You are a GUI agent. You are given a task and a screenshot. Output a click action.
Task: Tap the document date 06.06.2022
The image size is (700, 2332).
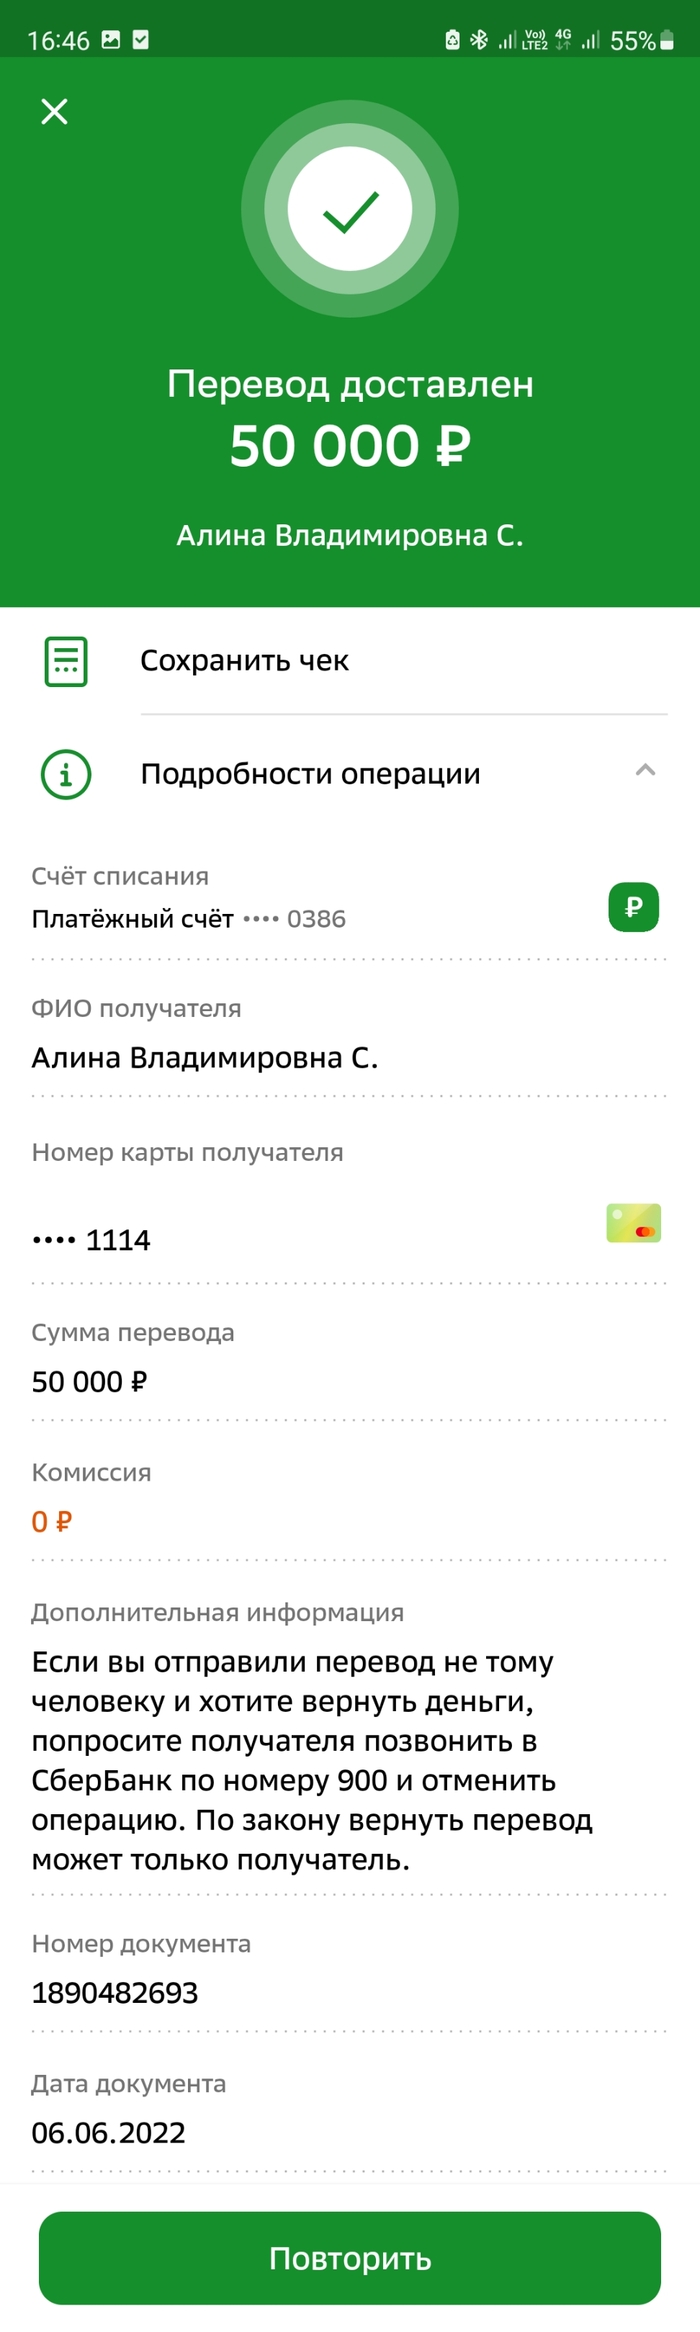click(x=108, y=2133)
